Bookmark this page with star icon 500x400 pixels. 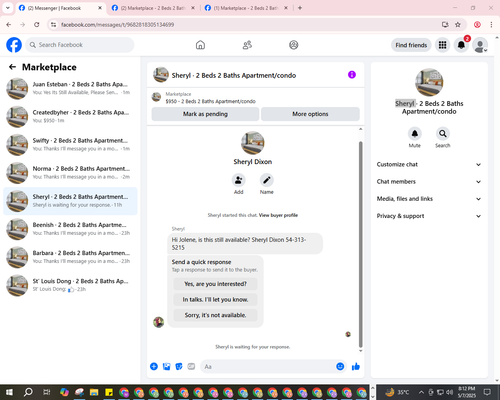(x=458, y=25)
